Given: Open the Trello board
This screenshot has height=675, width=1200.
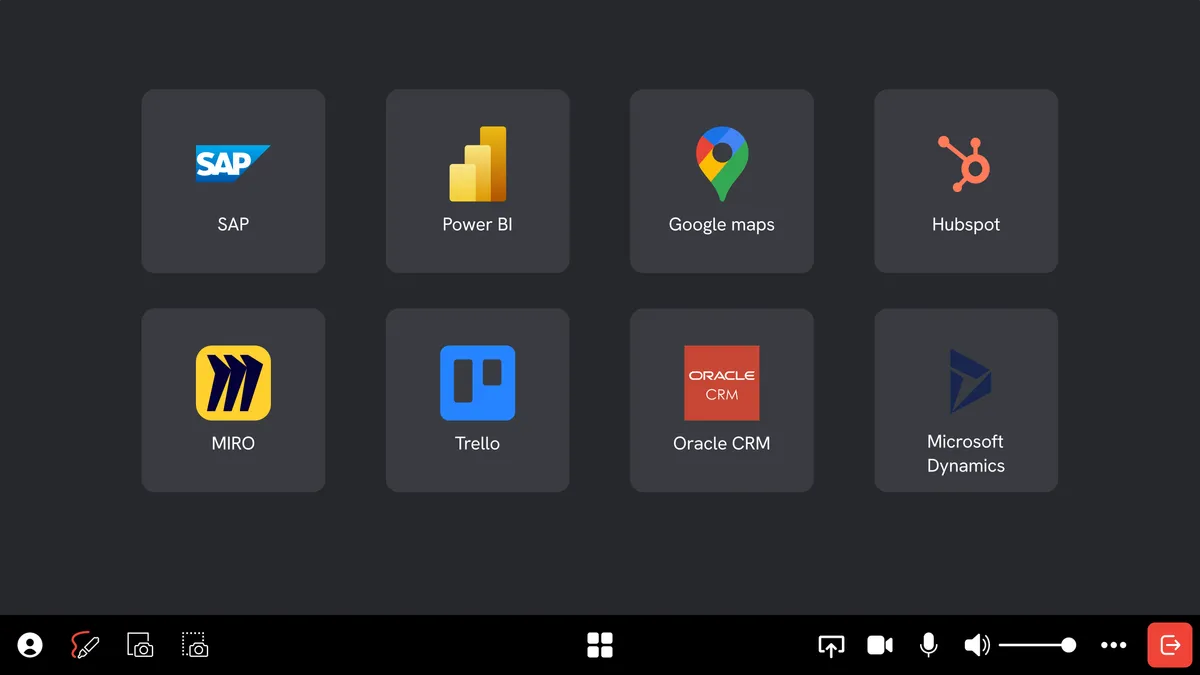Looking at the screenshot, I should (x=477, y=400).
